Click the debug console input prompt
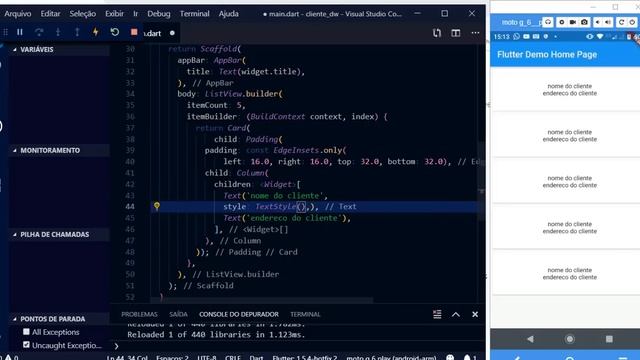Image resolution: width=640 pixels, height=360 pixels. click(298, 347)
